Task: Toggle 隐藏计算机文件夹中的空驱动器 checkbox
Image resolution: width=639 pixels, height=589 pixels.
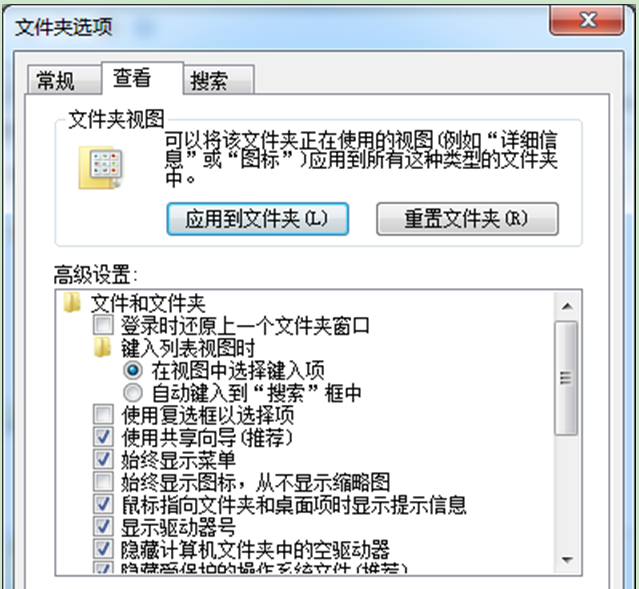Action: (103, 549)
